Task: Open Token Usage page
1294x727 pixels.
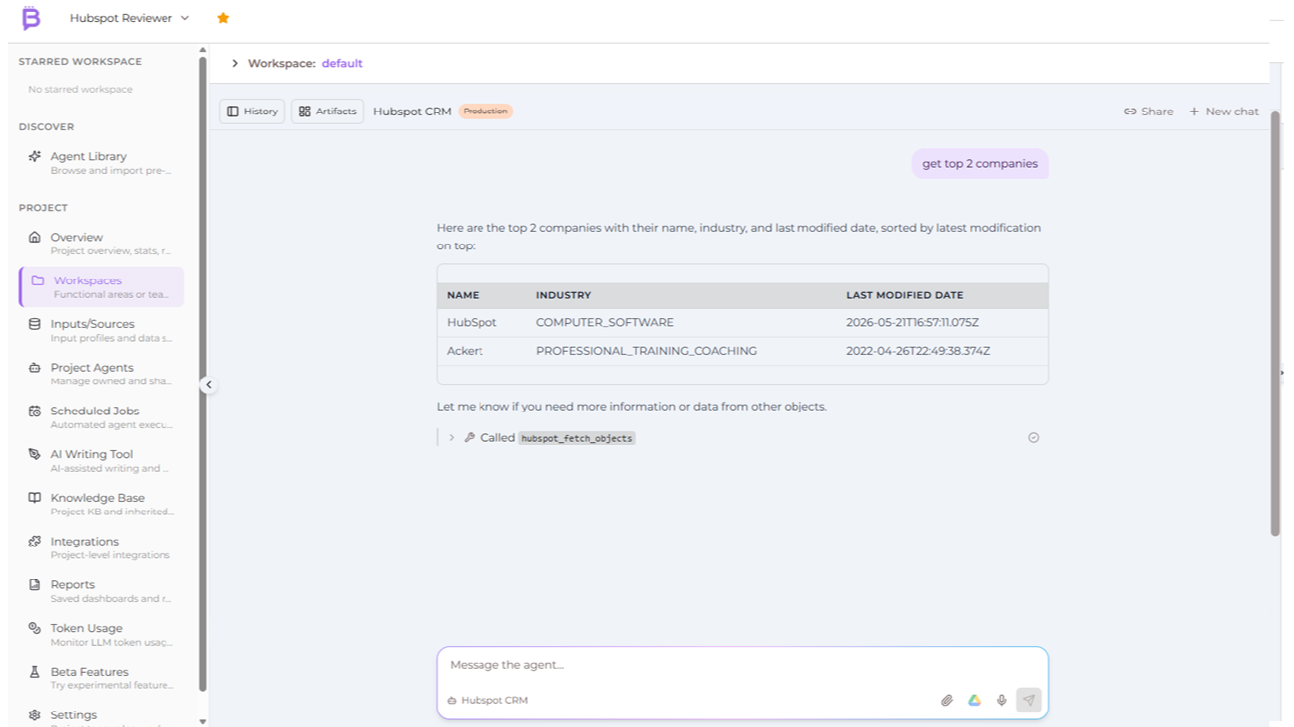Action: pyautogui.click(x=101, y=634)
